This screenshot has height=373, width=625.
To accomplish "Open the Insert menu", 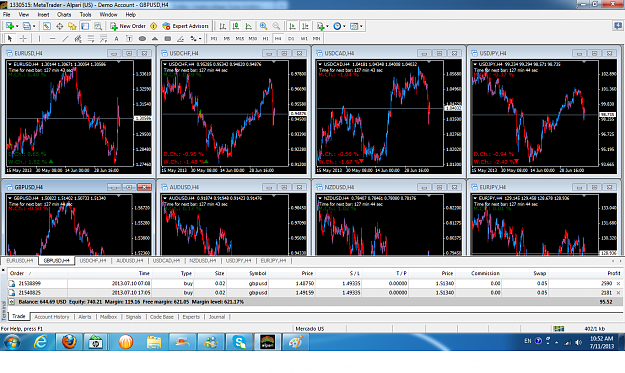I will click(x=43, y=15).
